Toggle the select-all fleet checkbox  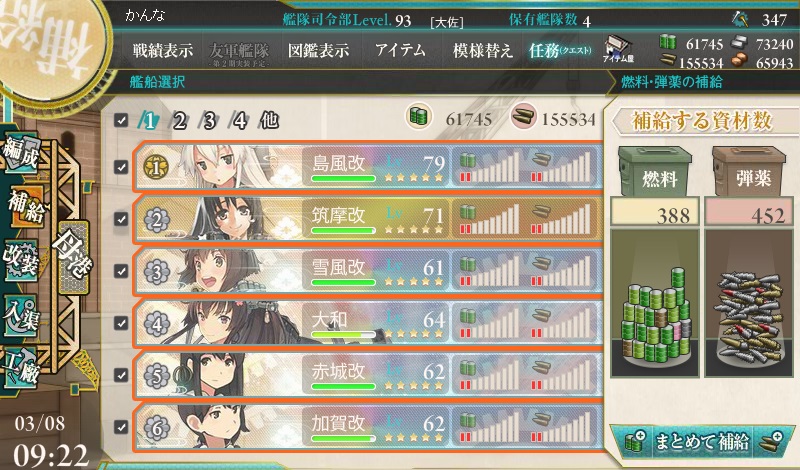pyautogui.click(x=121, y=120)
